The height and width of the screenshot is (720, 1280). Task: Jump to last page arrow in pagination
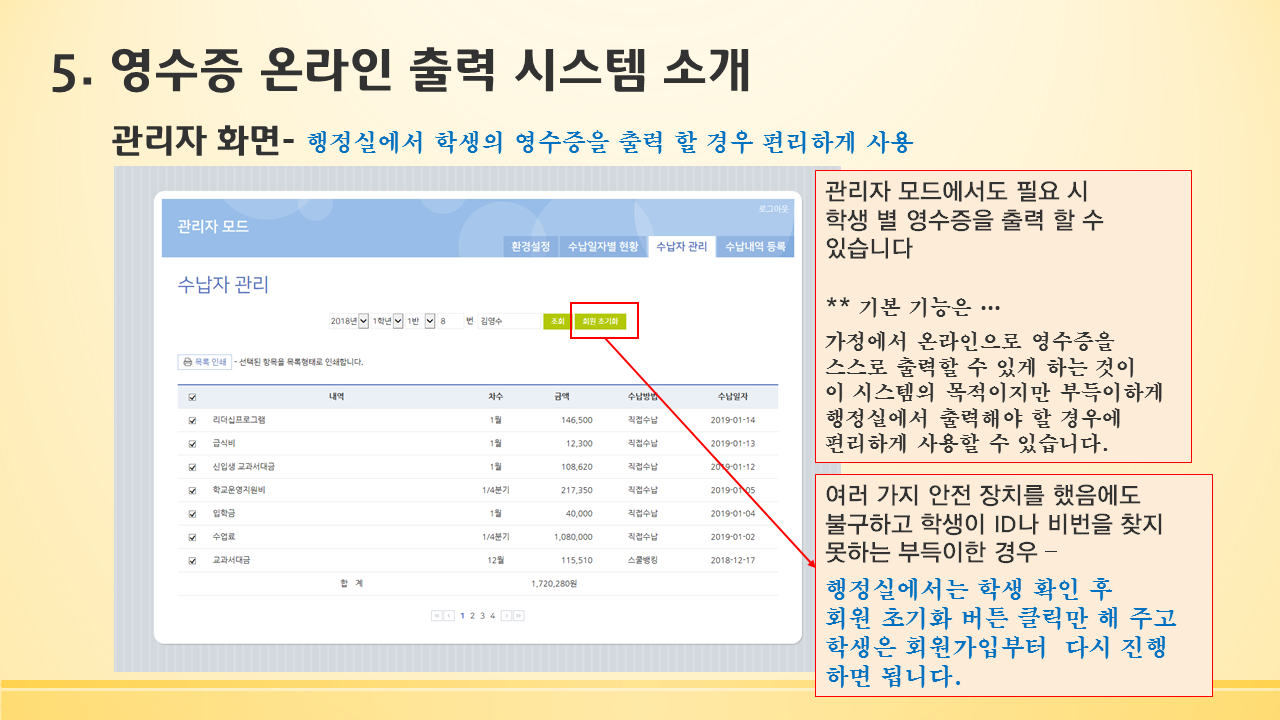519,616
